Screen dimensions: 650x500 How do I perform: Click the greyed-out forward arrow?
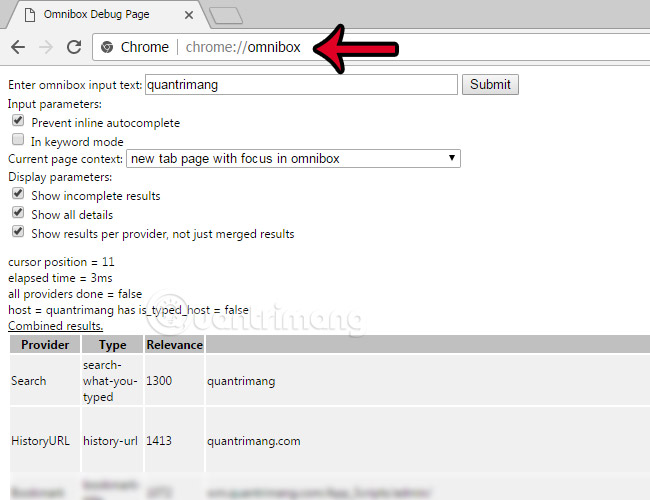[x=46, y=47]
